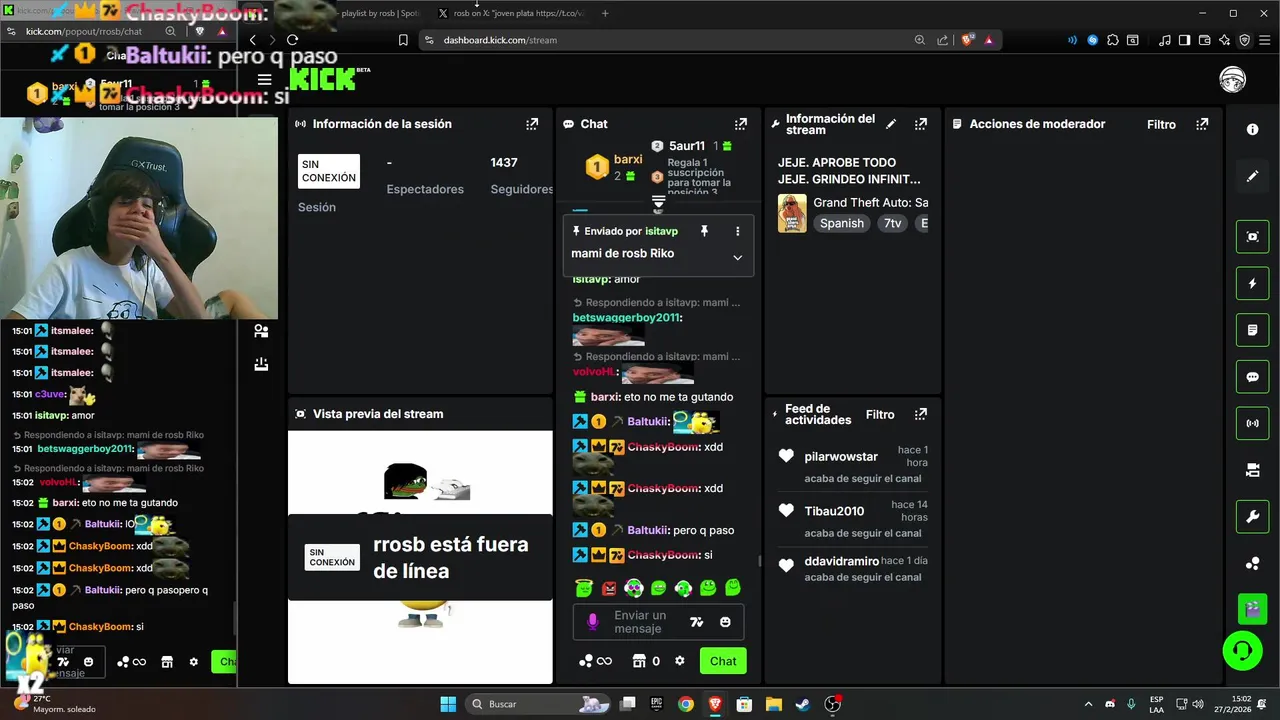1280x720 pixels.
Task: Open Google Chrome from the taskbar
Action: (x=686, y=704)
